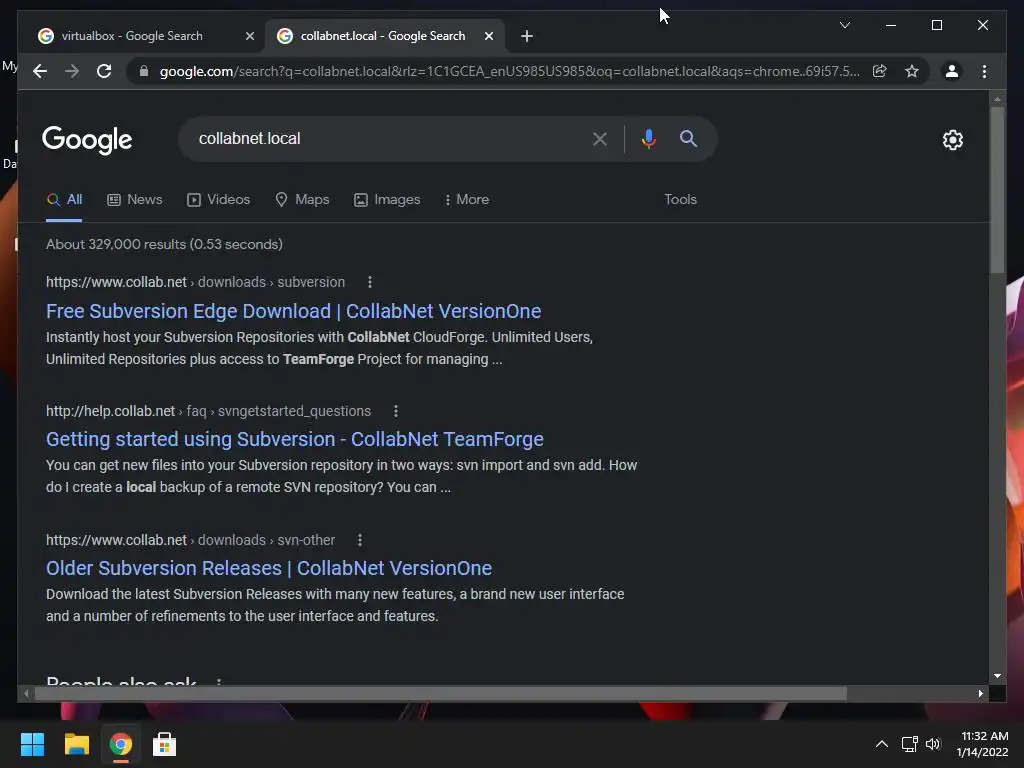Click the Chrome icon in the taskbar
1024x768 pixels.
[121, 744]
